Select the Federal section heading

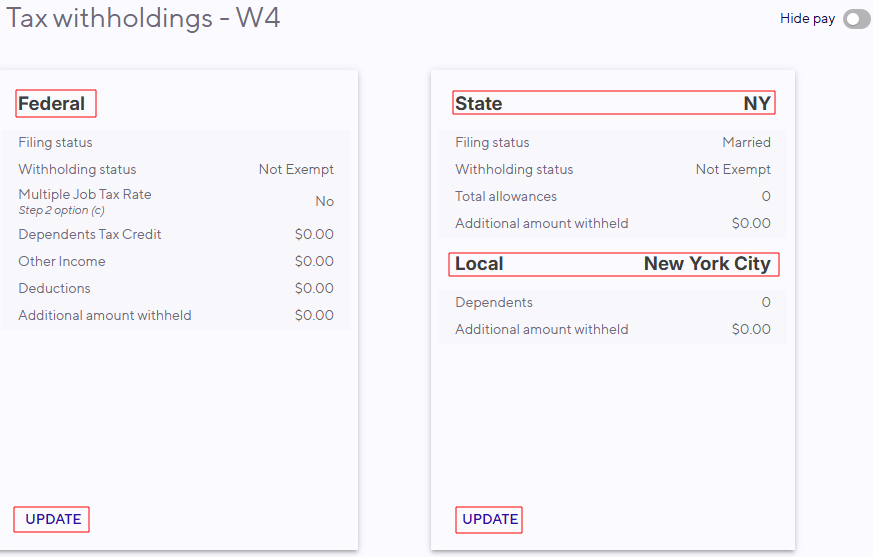(56, 104)
